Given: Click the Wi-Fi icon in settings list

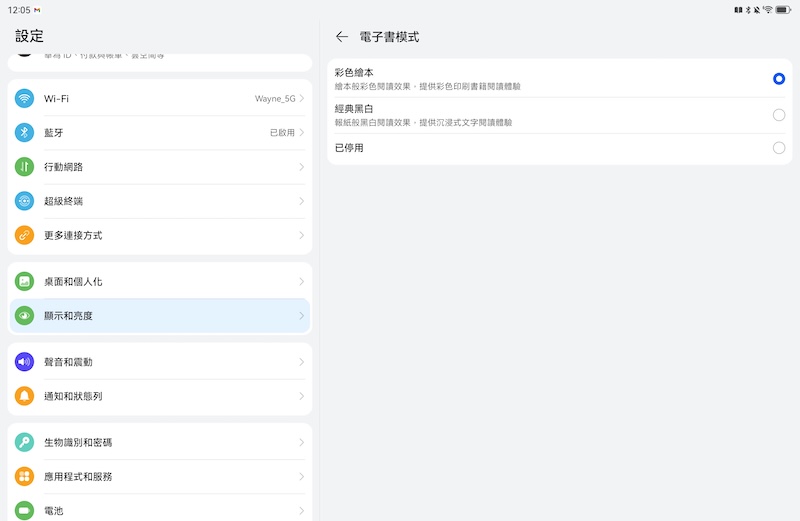Looking at the screenshot, I should (25, 99).
